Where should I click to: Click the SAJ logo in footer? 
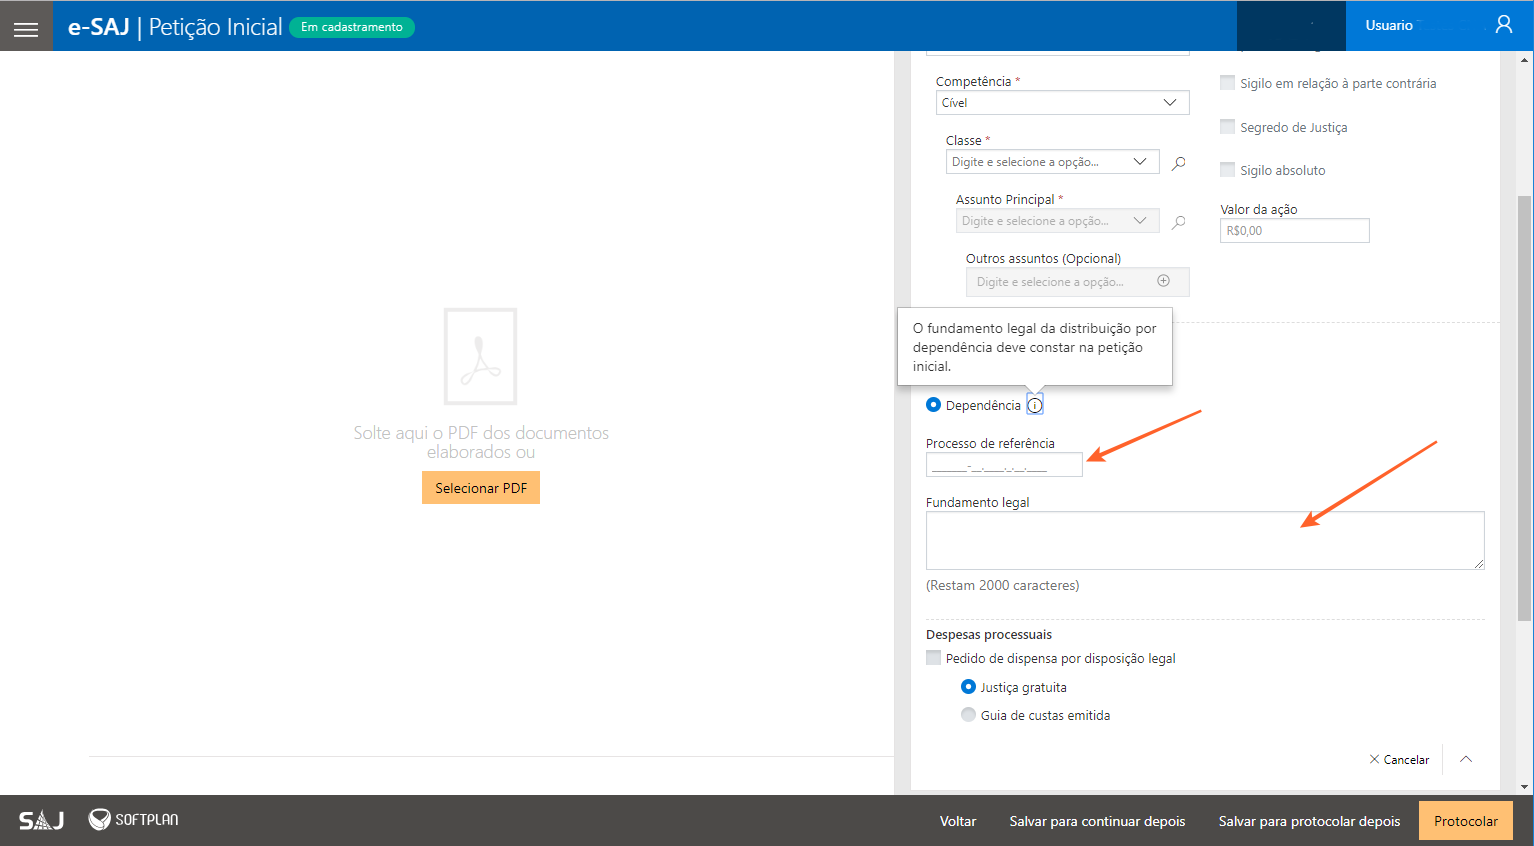coord(42,820)
